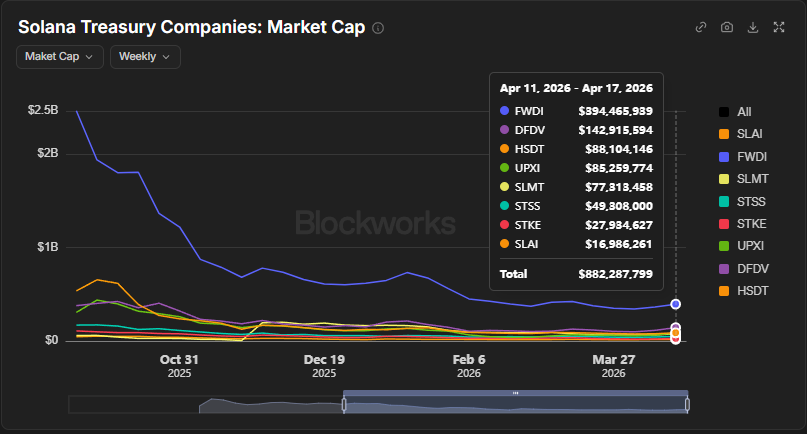
Task: Click the right handle of range slider
Action: pyautogui.click(x=688, y=404)
